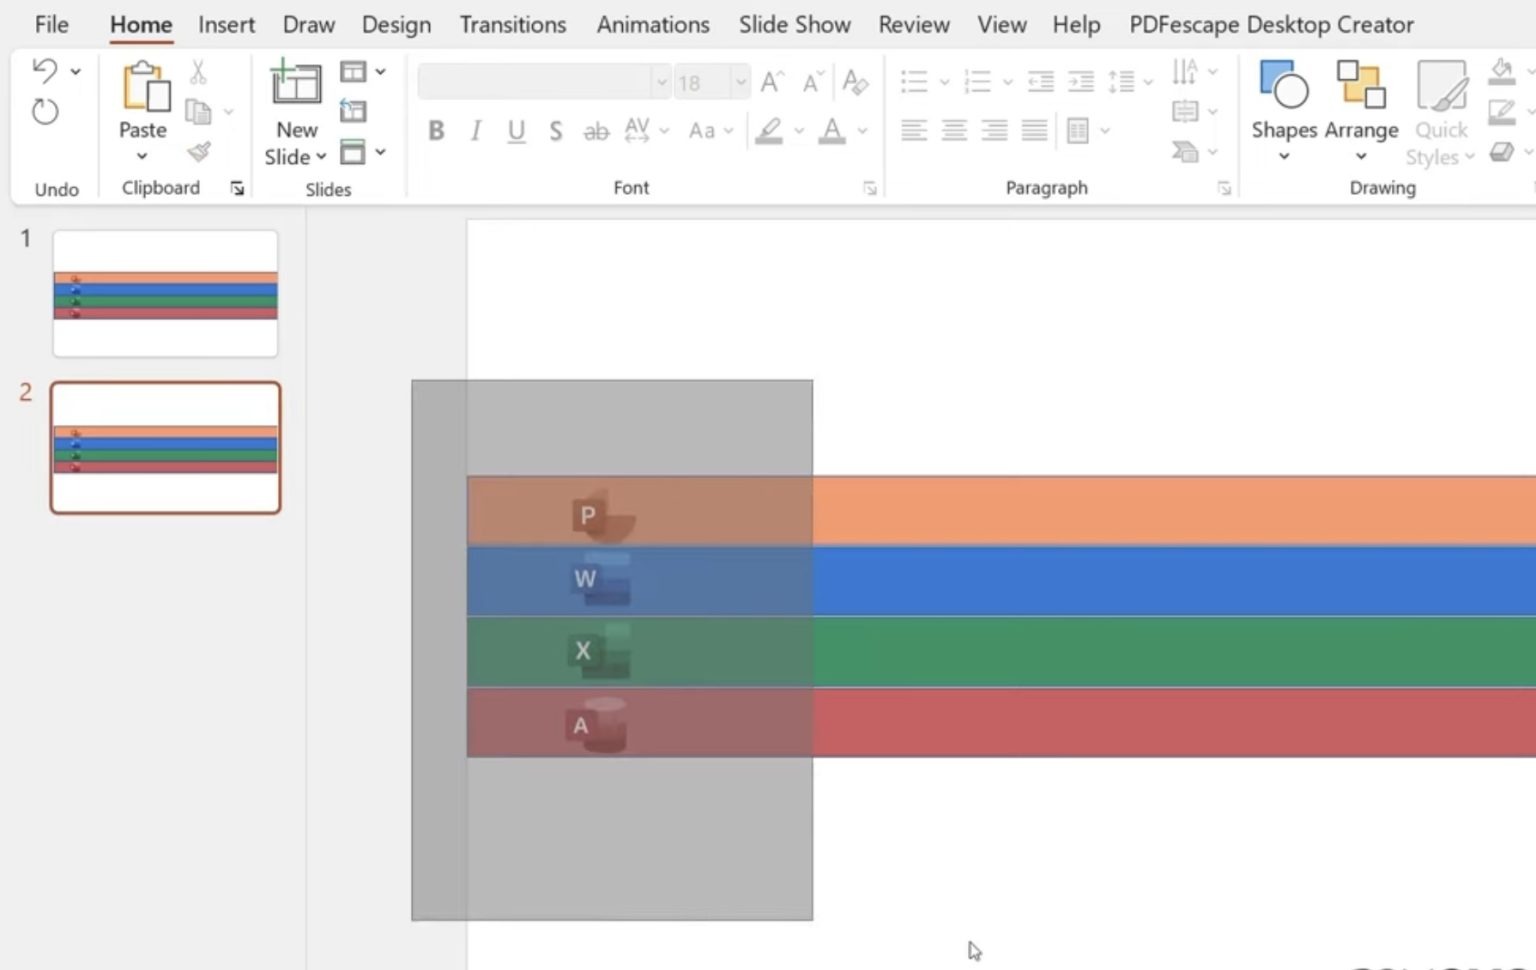Select the Format Painter tool
The height and width of the screenshot is (970, 1536).
coord(200,152)
